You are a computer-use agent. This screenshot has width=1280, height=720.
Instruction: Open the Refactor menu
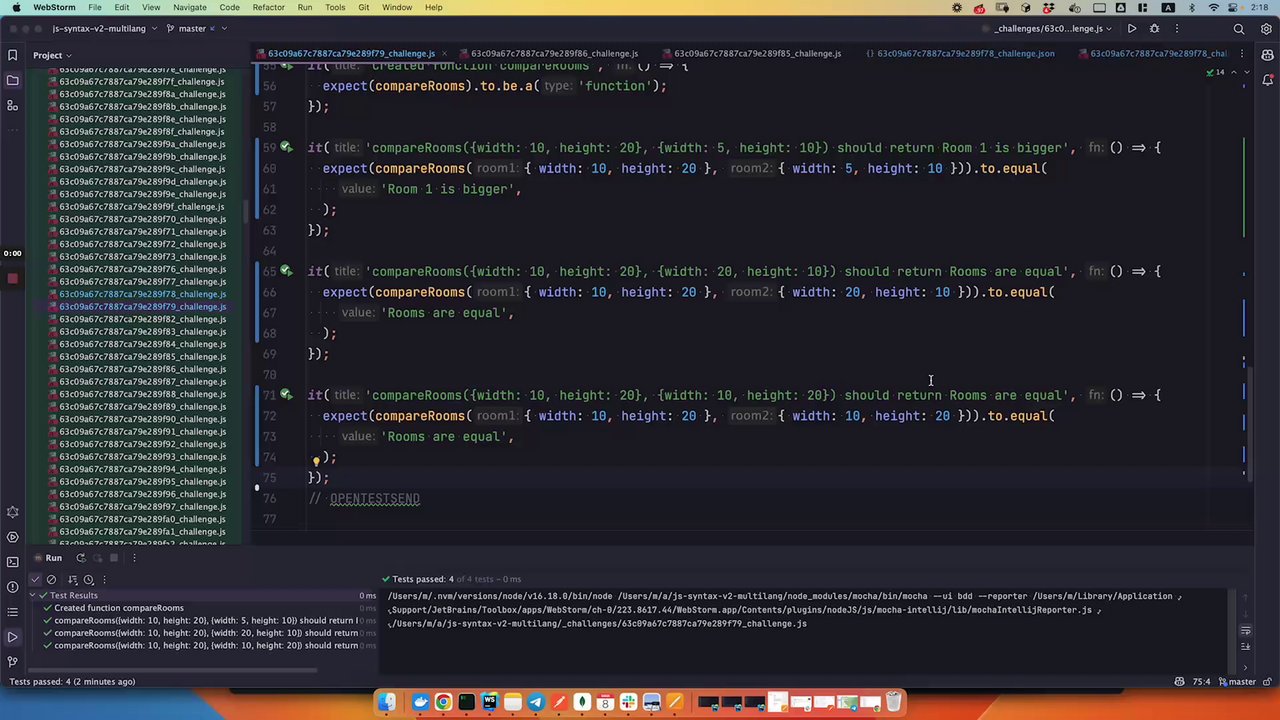pyautogui.click(x=268, y=7)
